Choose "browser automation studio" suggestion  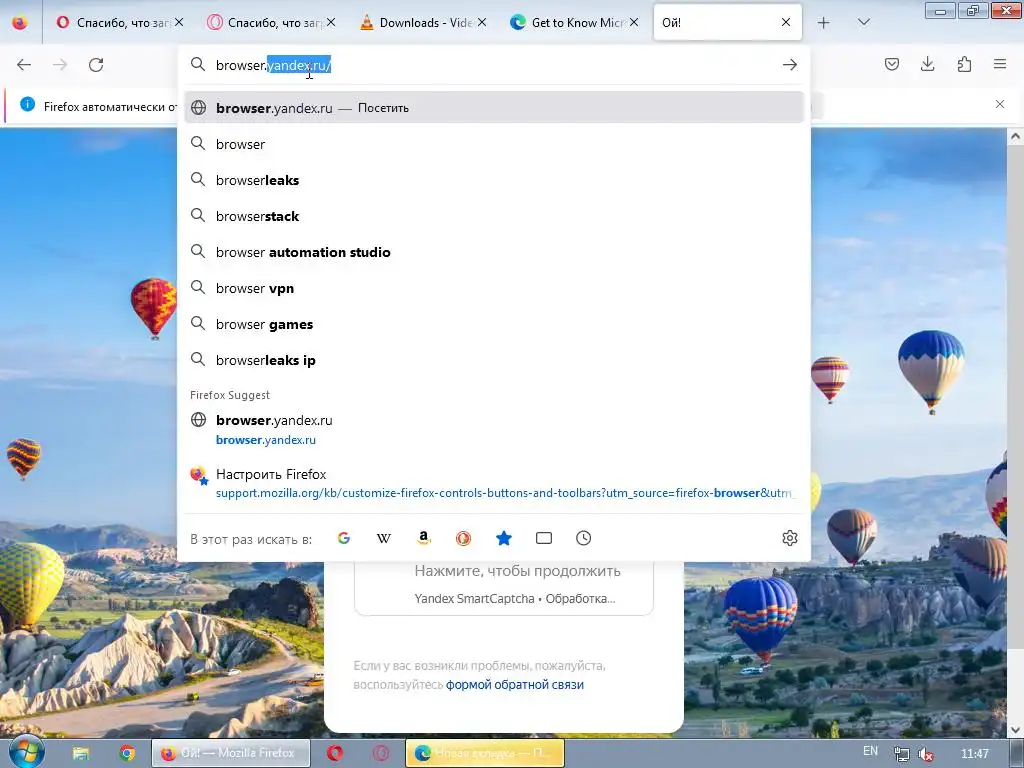(494, 252)
